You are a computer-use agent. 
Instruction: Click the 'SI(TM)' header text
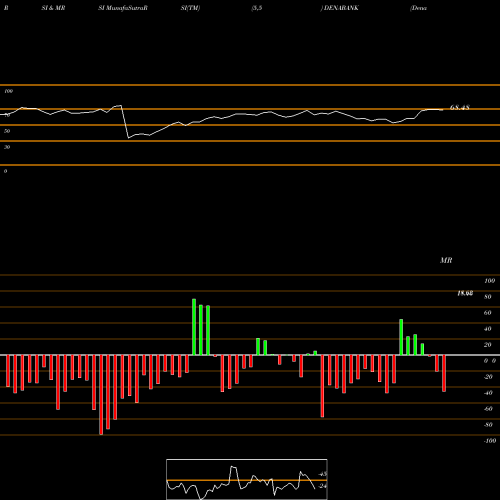pos(190,8)
